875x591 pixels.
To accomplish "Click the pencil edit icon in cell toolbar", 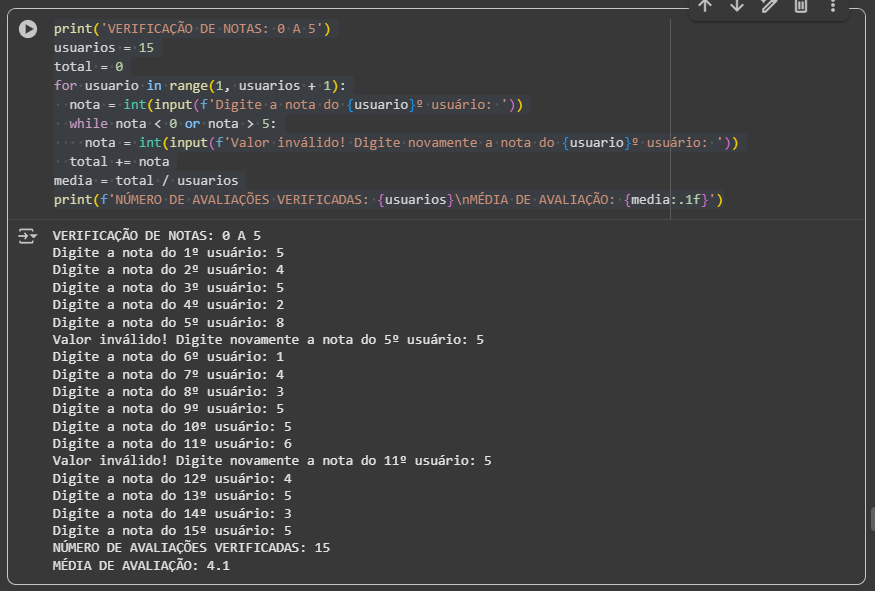I will (x=769, y=6).
